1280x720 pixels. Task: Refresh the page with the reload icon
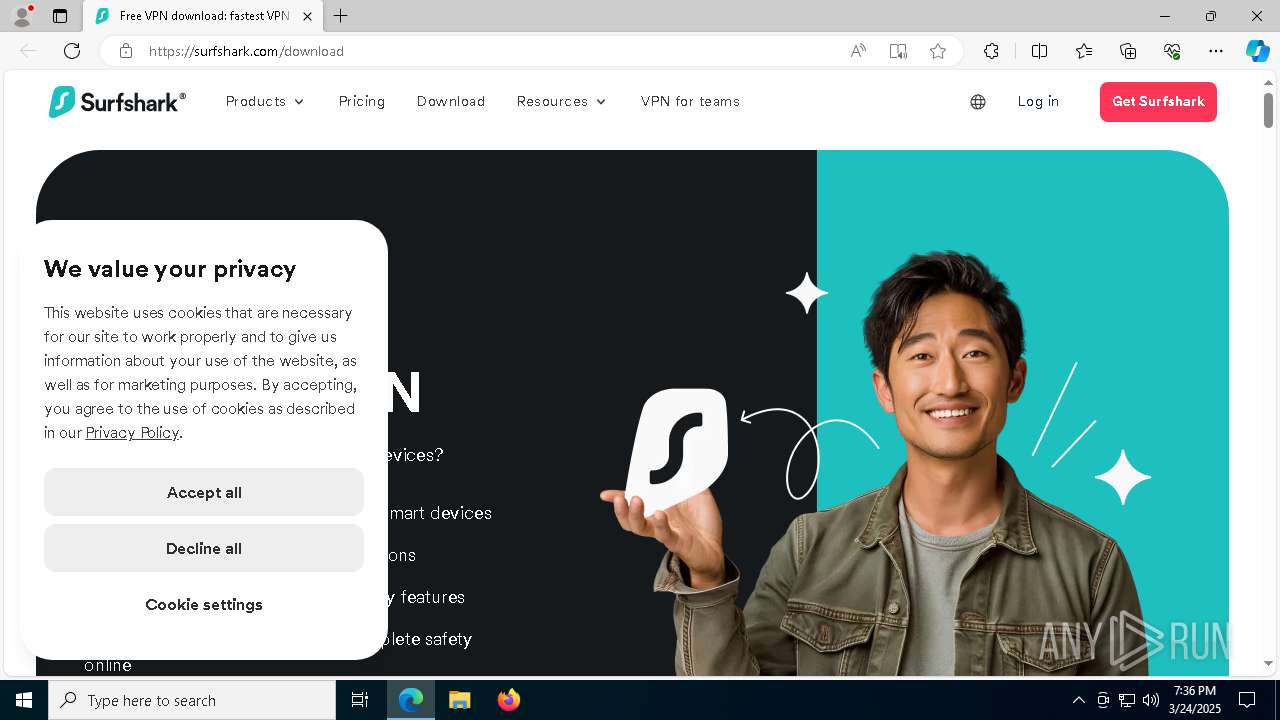(72, 51)
